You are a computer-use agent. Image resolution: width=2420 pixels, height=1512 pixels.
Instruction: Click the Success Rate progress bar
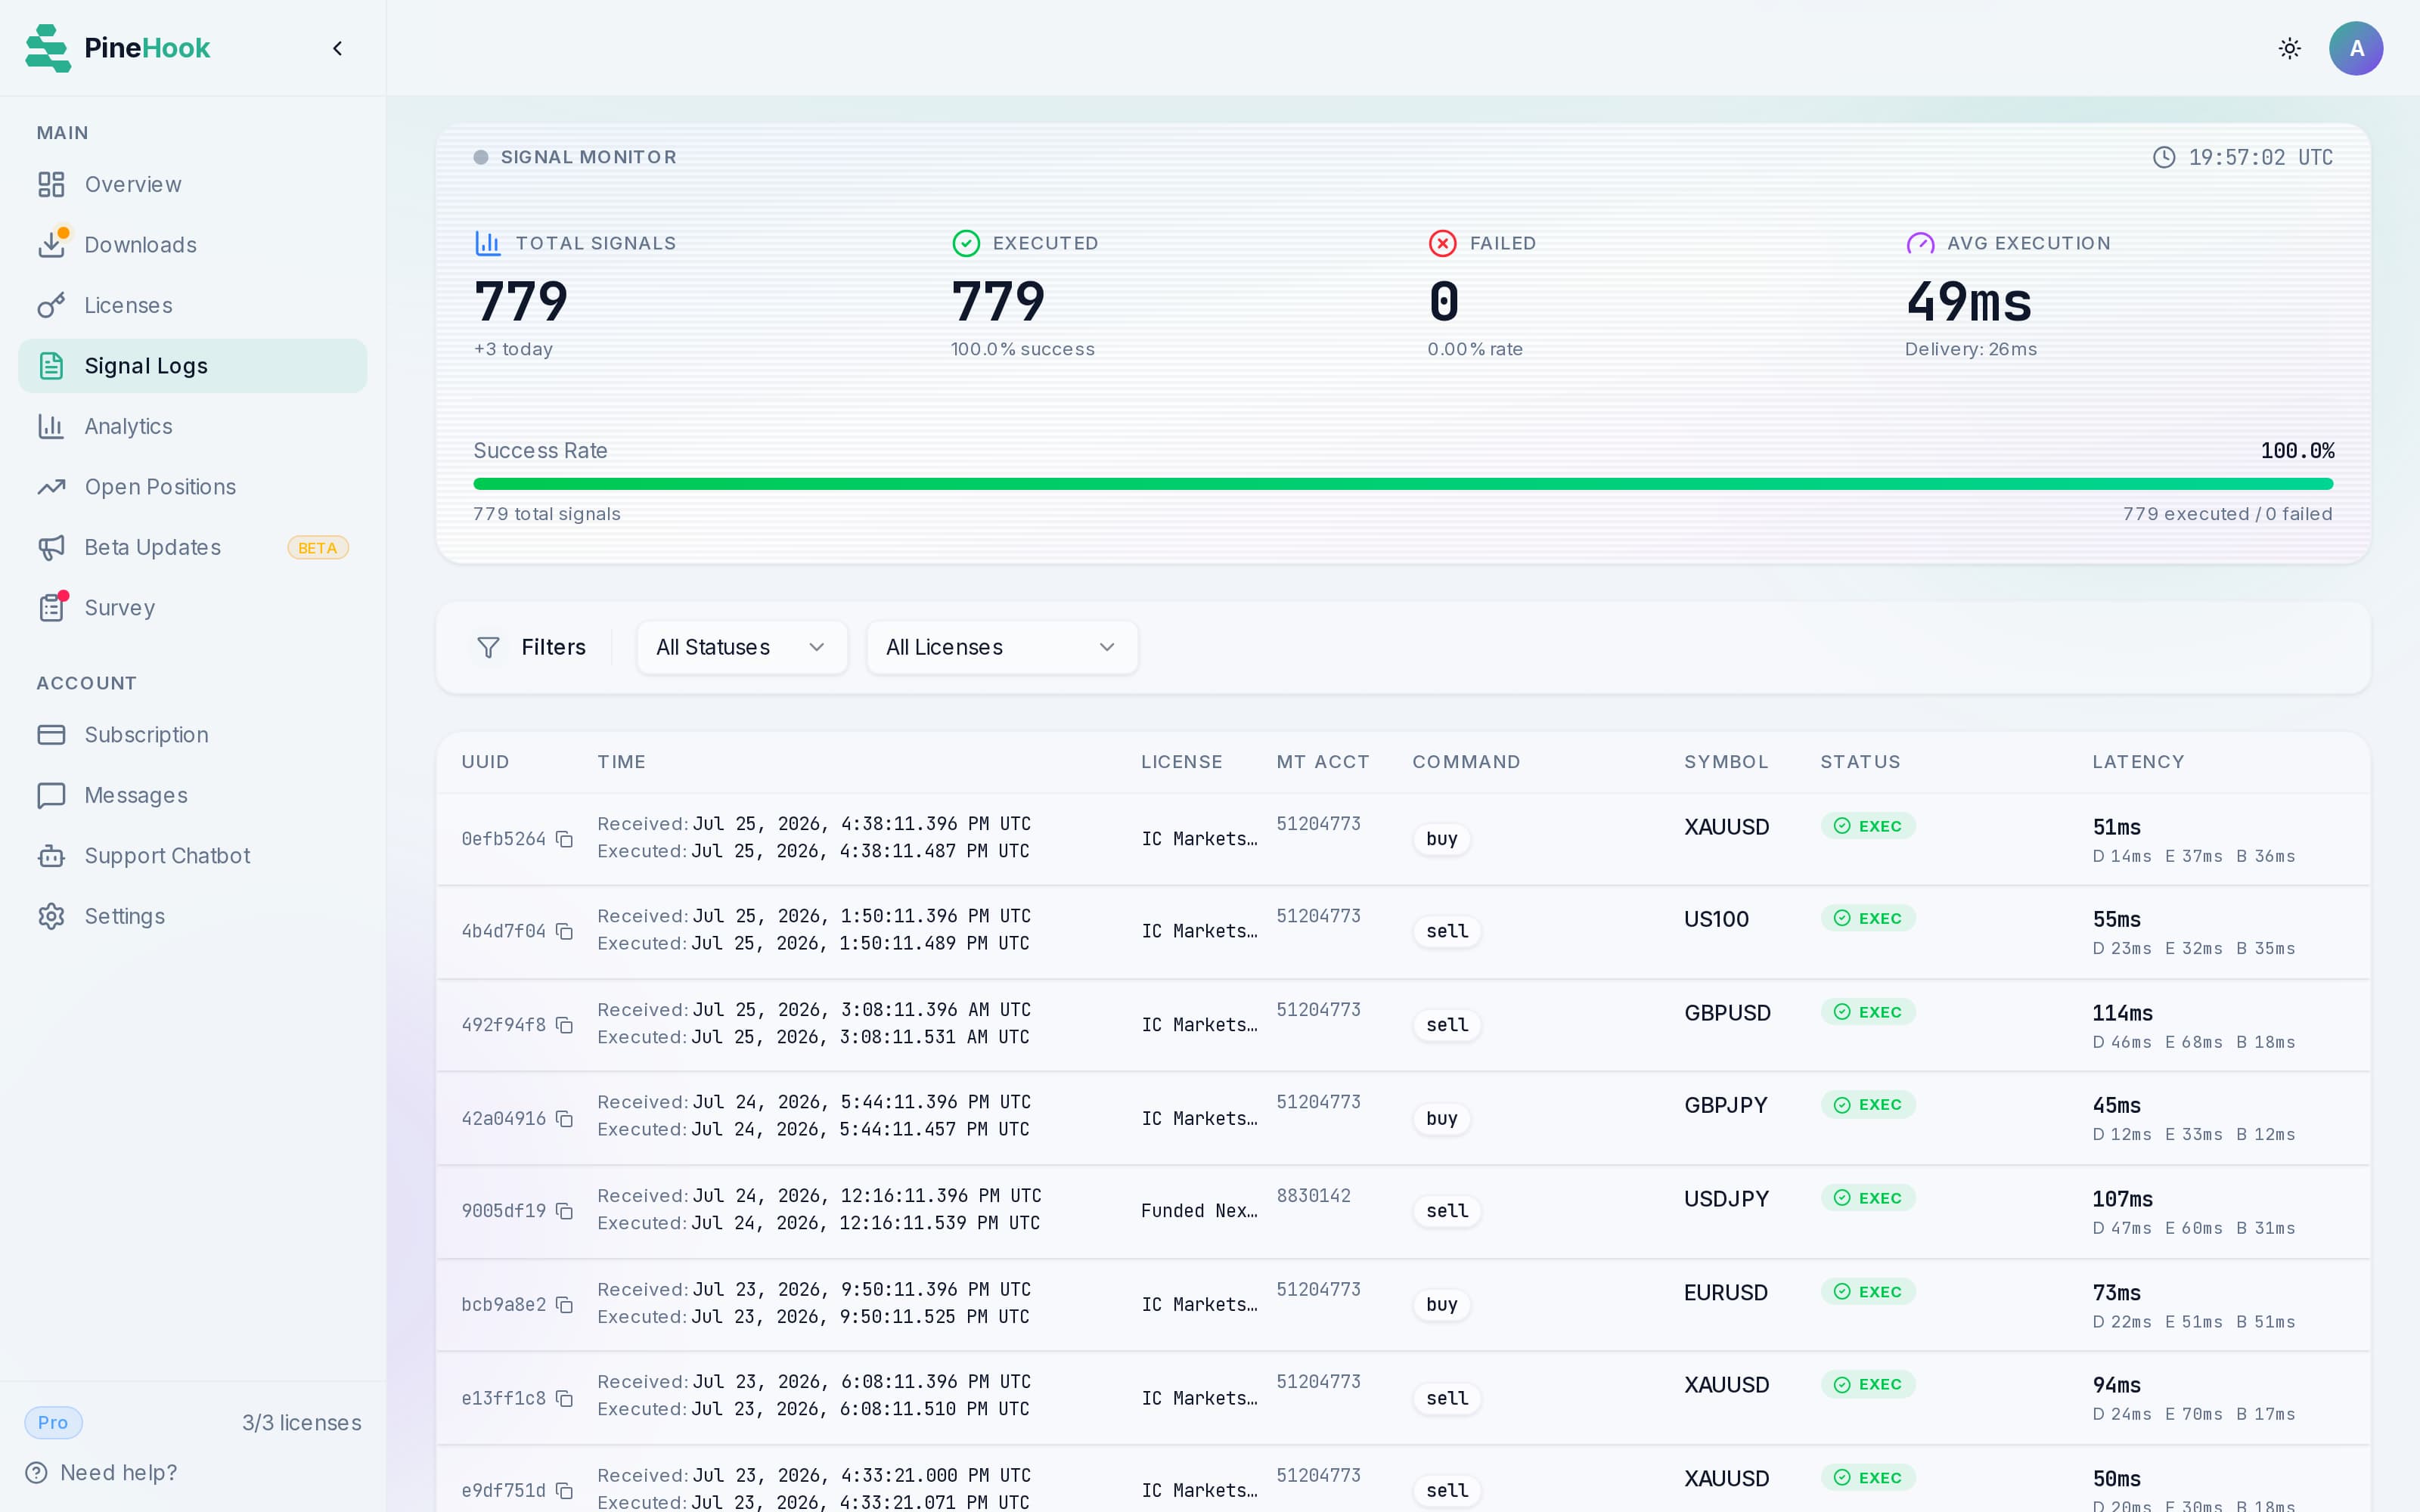pyautogui.click(x=1403, y=484)
